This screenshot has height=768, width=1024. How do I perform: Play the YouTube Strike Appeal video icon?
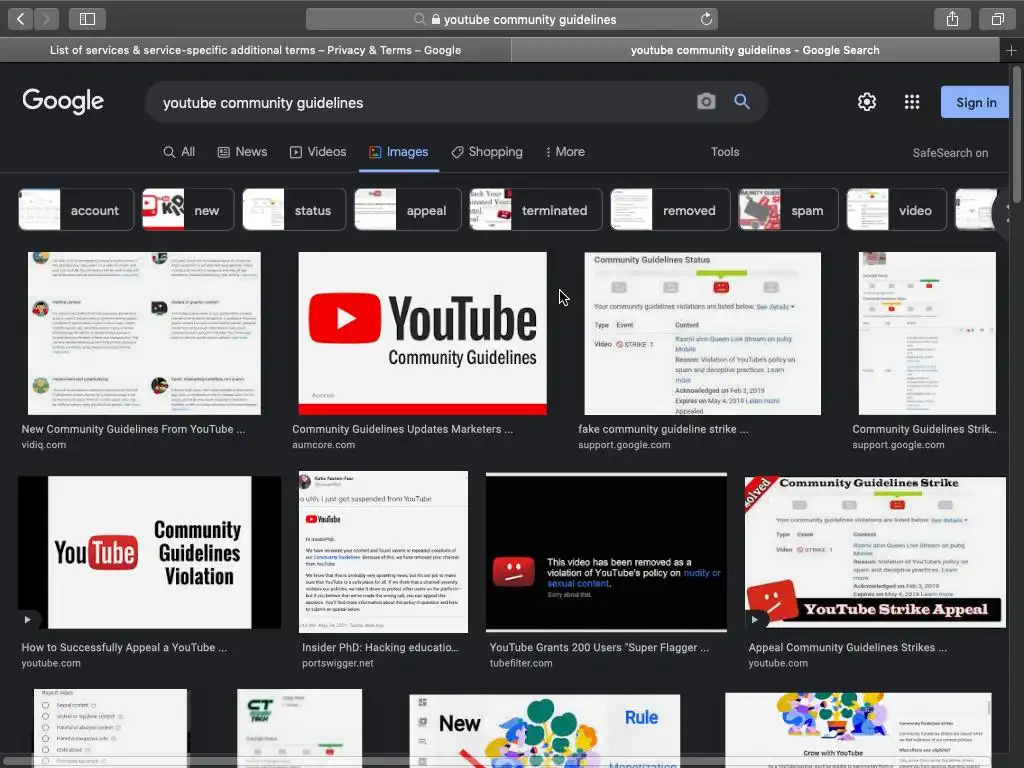pos(754,619)
